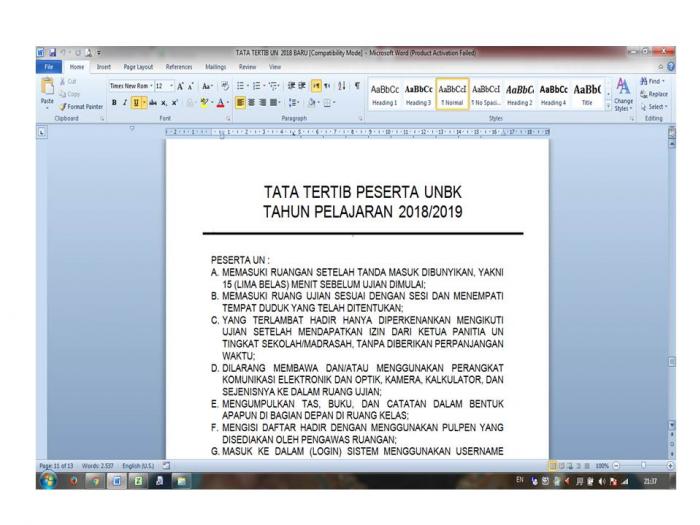Click the Cut command

click(x=68, y=82)
